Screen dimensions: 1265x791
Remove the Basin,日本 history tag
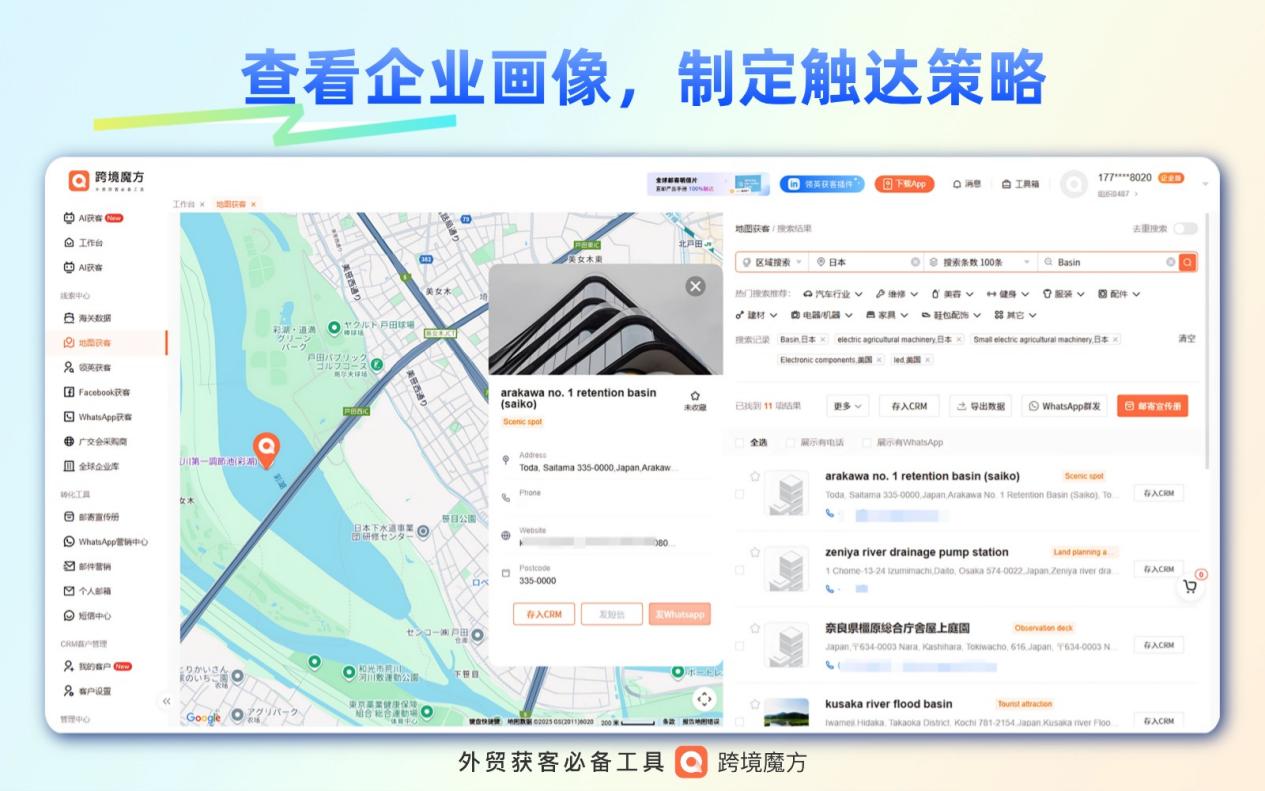point(823,339)
